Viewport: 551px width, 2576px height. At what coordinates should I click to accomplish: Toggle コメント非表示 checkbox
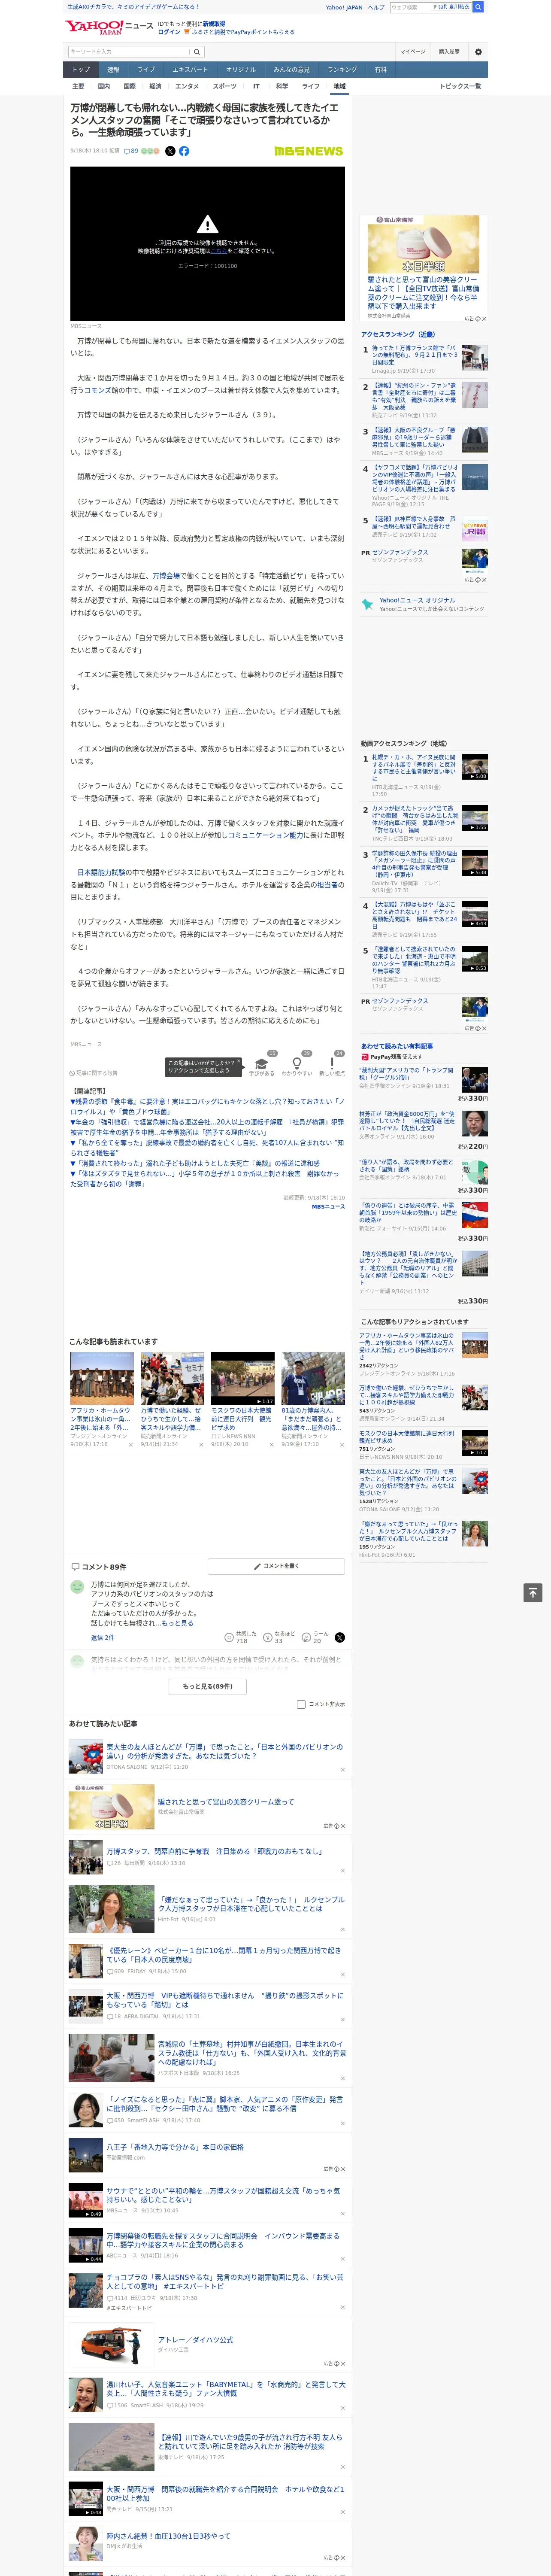(x=301, y=1704)
